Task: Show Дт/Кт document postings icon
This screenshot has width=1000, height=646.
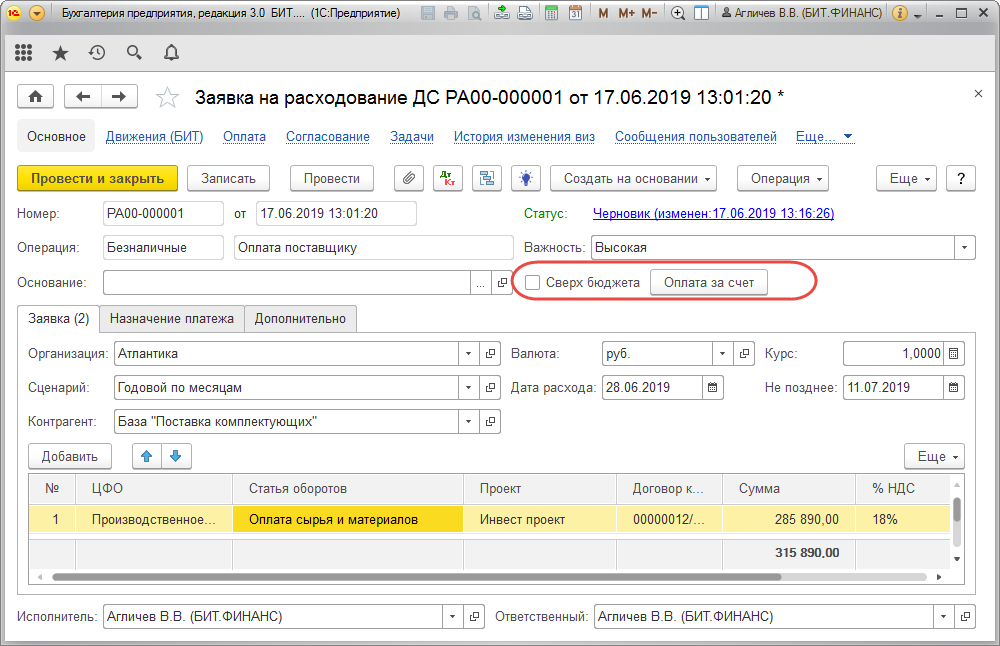Action: (x=446, y=178)
